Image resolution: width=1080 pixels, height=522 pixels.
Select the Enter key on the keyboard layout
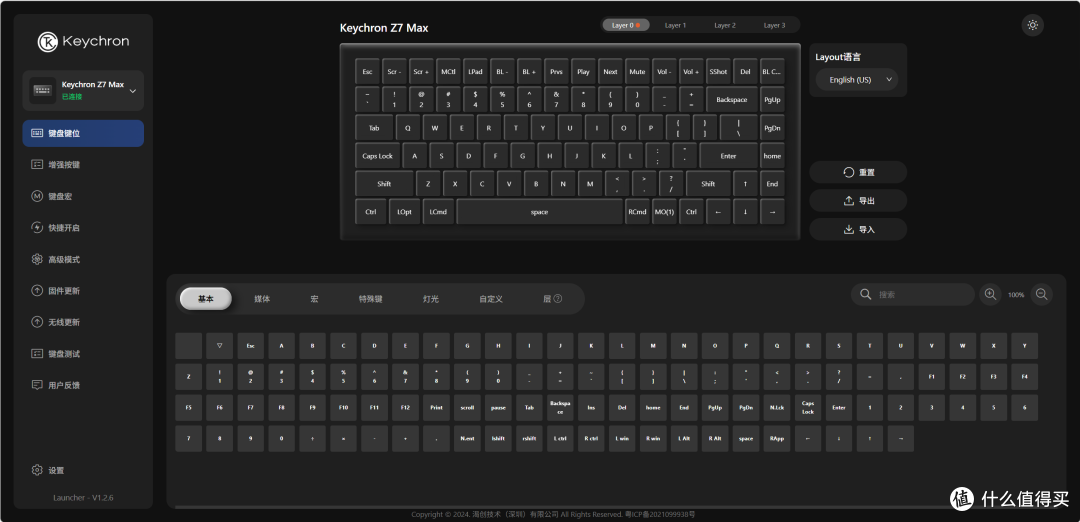pyautogui.click(x=728, y=156)
